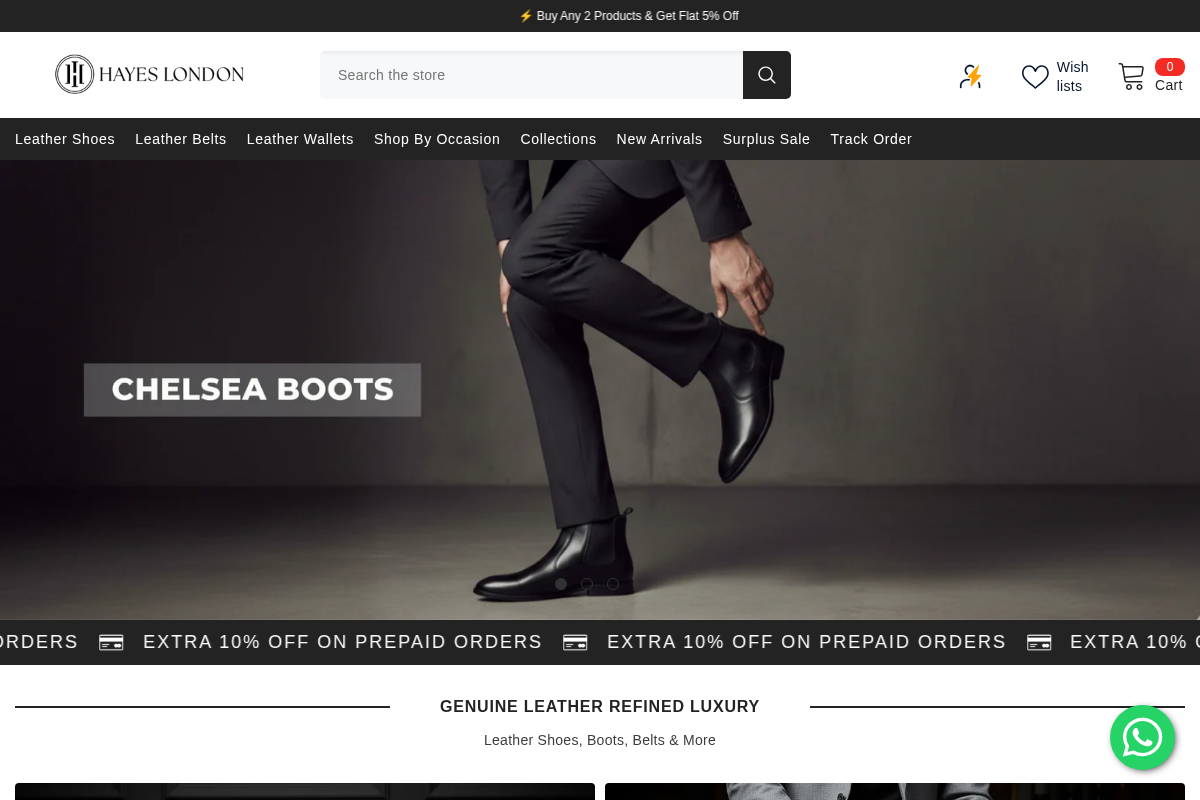Open the shopping cart icon
Screen dimensions: 1200x800
1131,76
